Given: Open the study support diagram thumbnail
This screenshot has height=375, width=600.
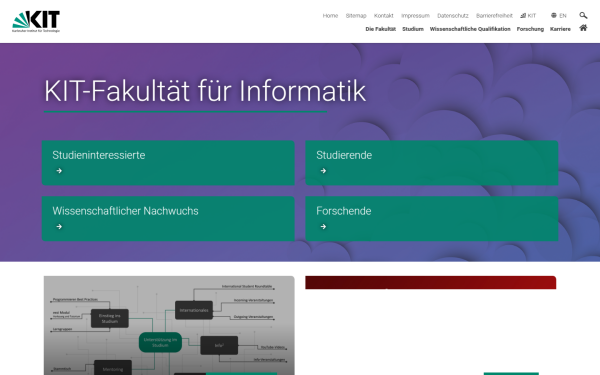Looking at the screenshot, I should click(169, 325).
